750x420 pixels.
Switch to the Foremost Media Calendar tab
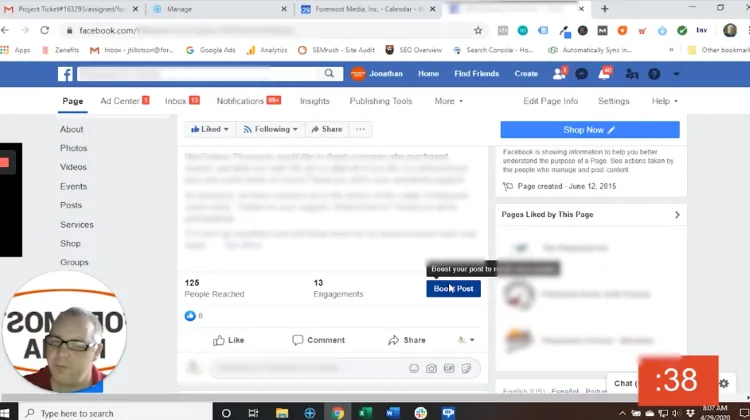point(366,9)
